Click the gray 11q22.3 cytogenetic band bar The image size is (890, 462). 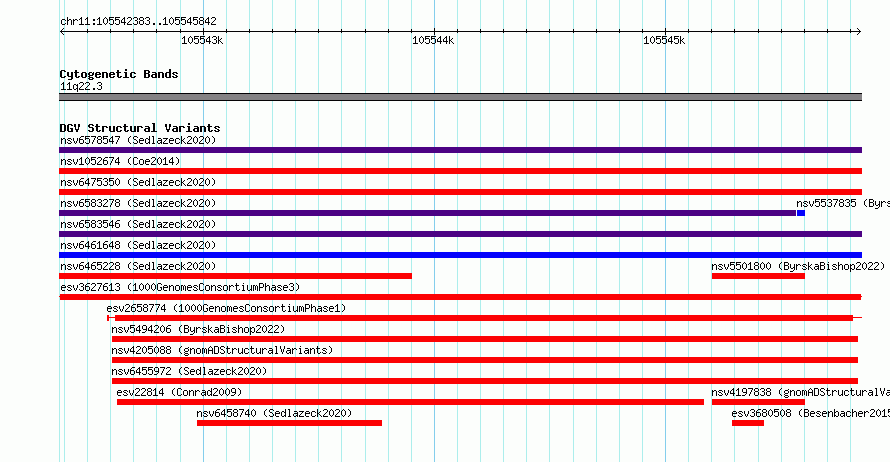pos(460,97)
